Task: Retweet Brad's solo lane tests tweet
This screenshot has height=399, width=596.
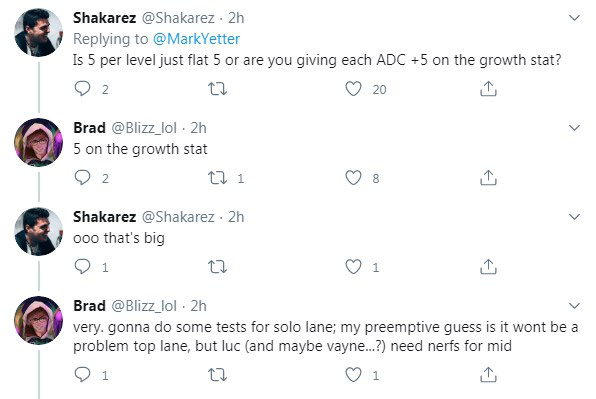Action: 217,375
